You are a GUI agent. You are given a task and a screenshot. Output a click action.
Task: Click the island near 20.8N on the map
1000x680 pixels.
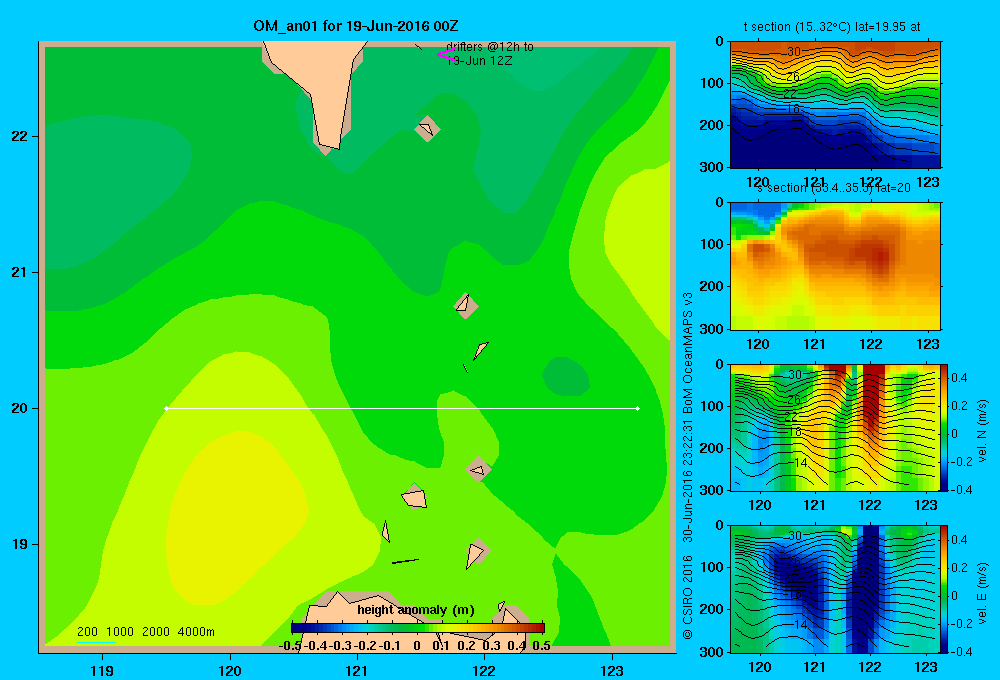[466, 306]
